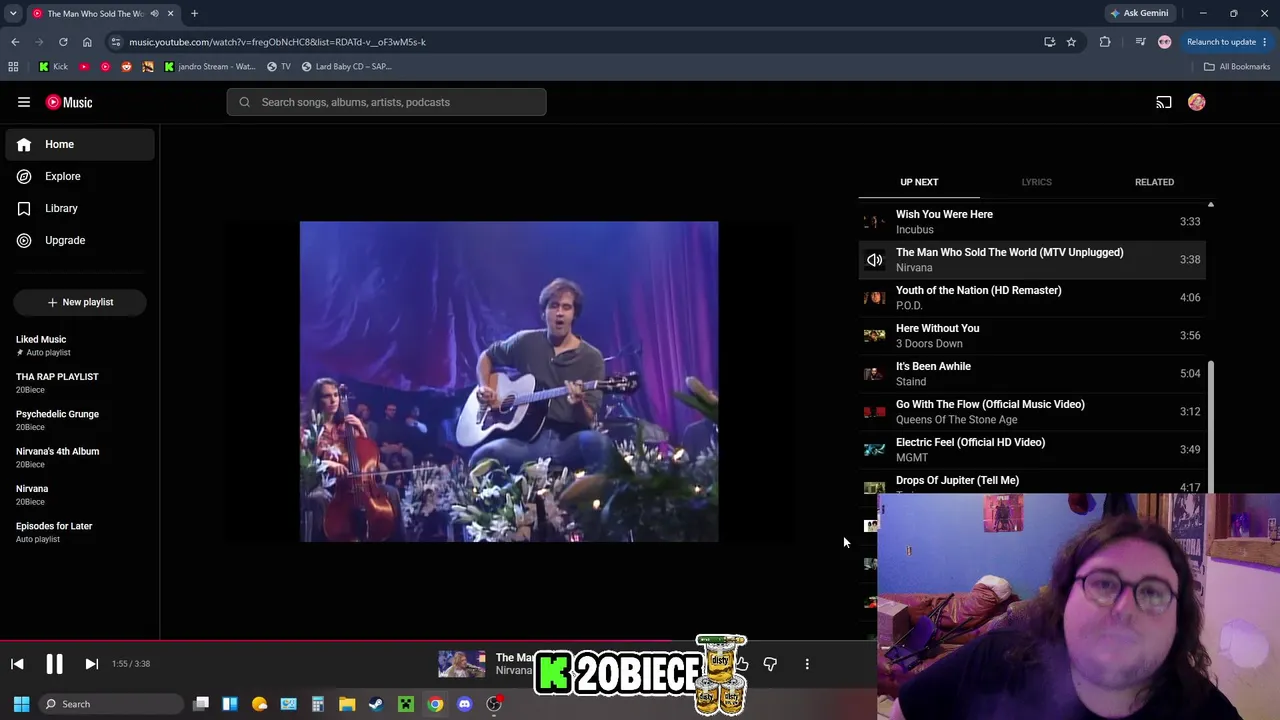
Task: Play Wish You Were Here by Incubus
Action: [x=1032, y=222]
